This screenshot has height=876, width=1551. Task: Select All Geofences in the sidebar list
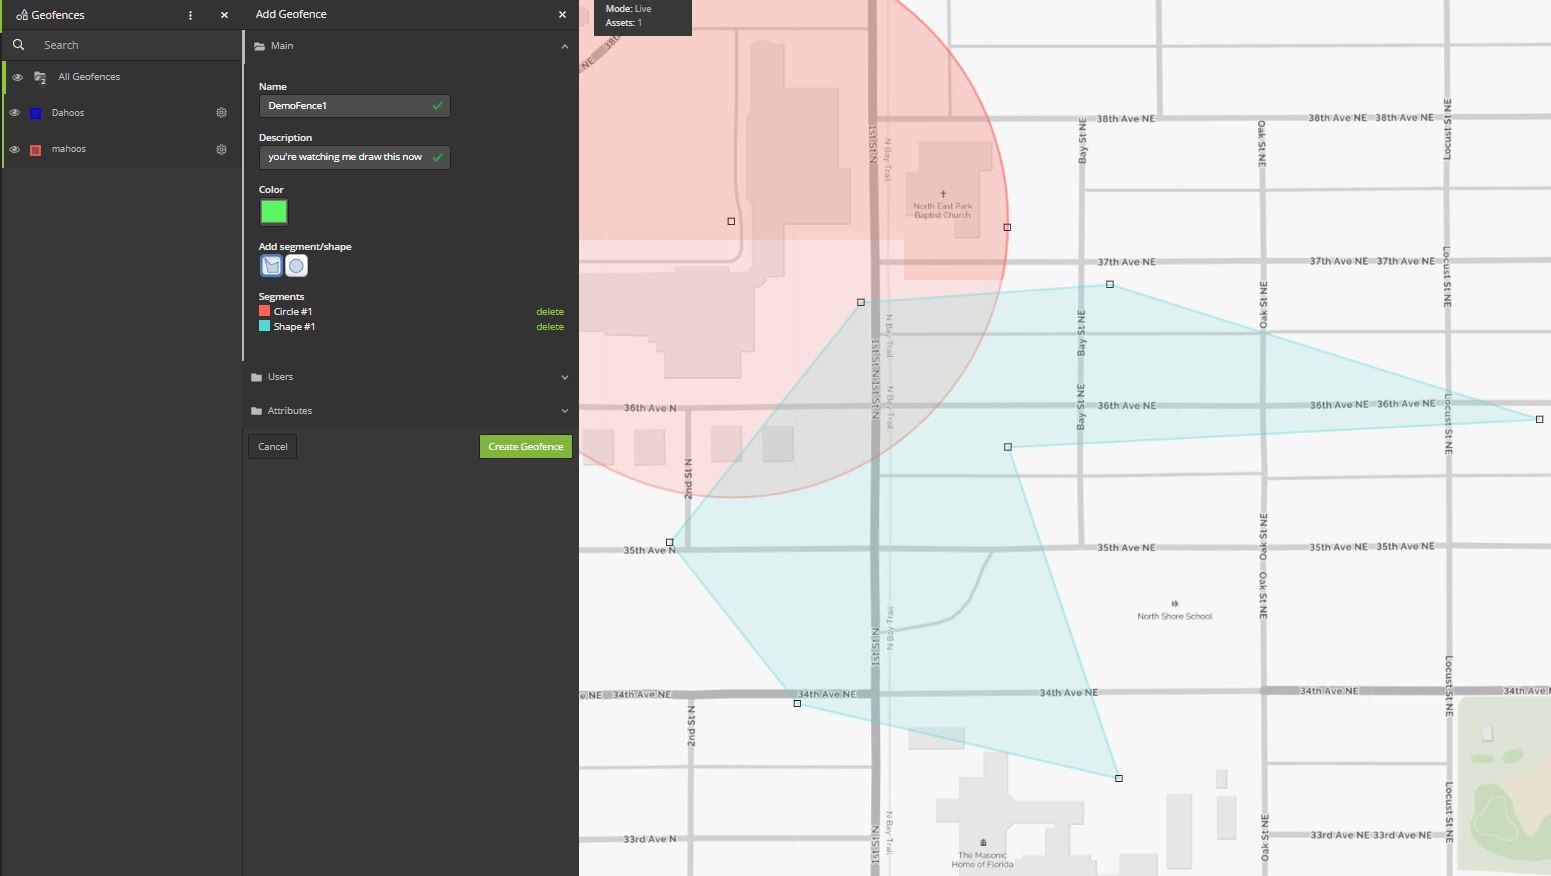click(x=89, y=77)
